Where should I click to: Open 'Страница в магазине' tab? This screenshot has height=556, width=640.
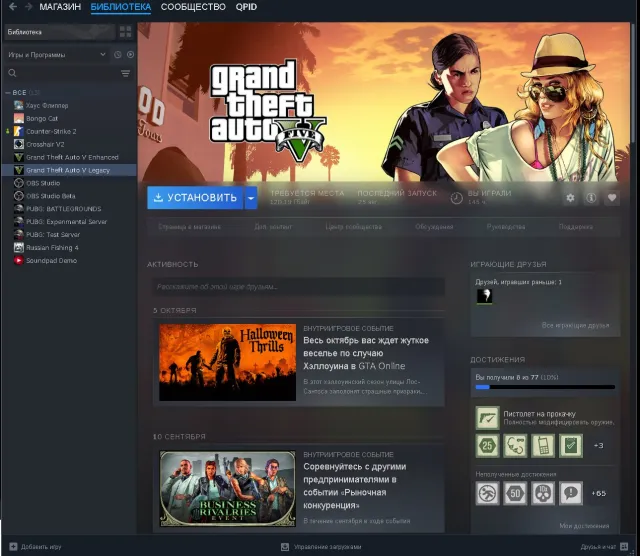189,227
